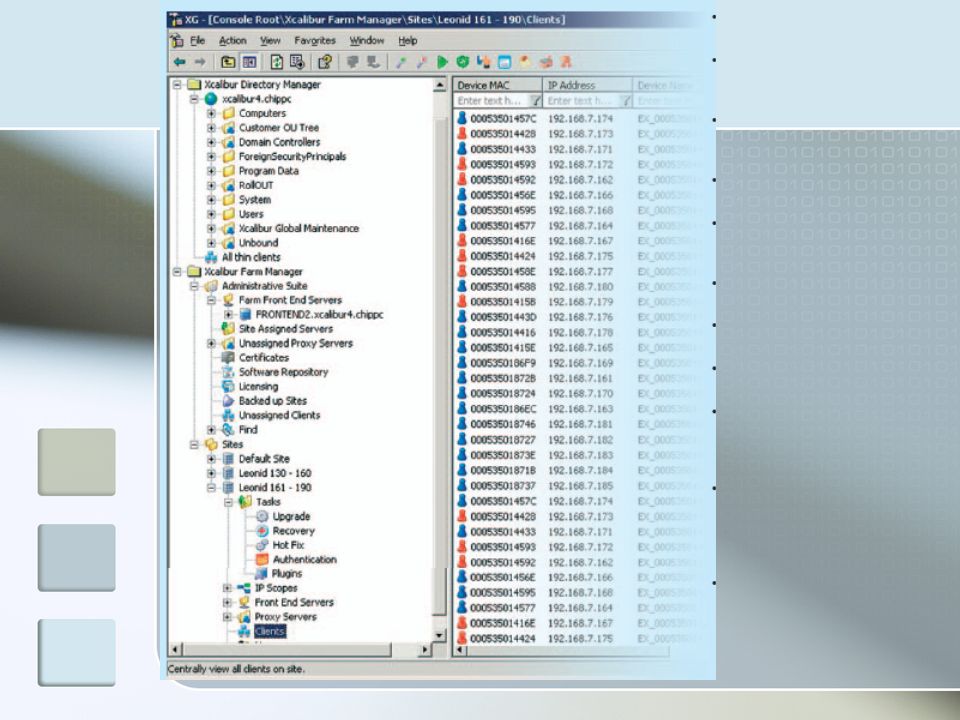Screen dimensions: 960x720
Task: Expand the Customer OU Tree node
Action: (211, 128)
